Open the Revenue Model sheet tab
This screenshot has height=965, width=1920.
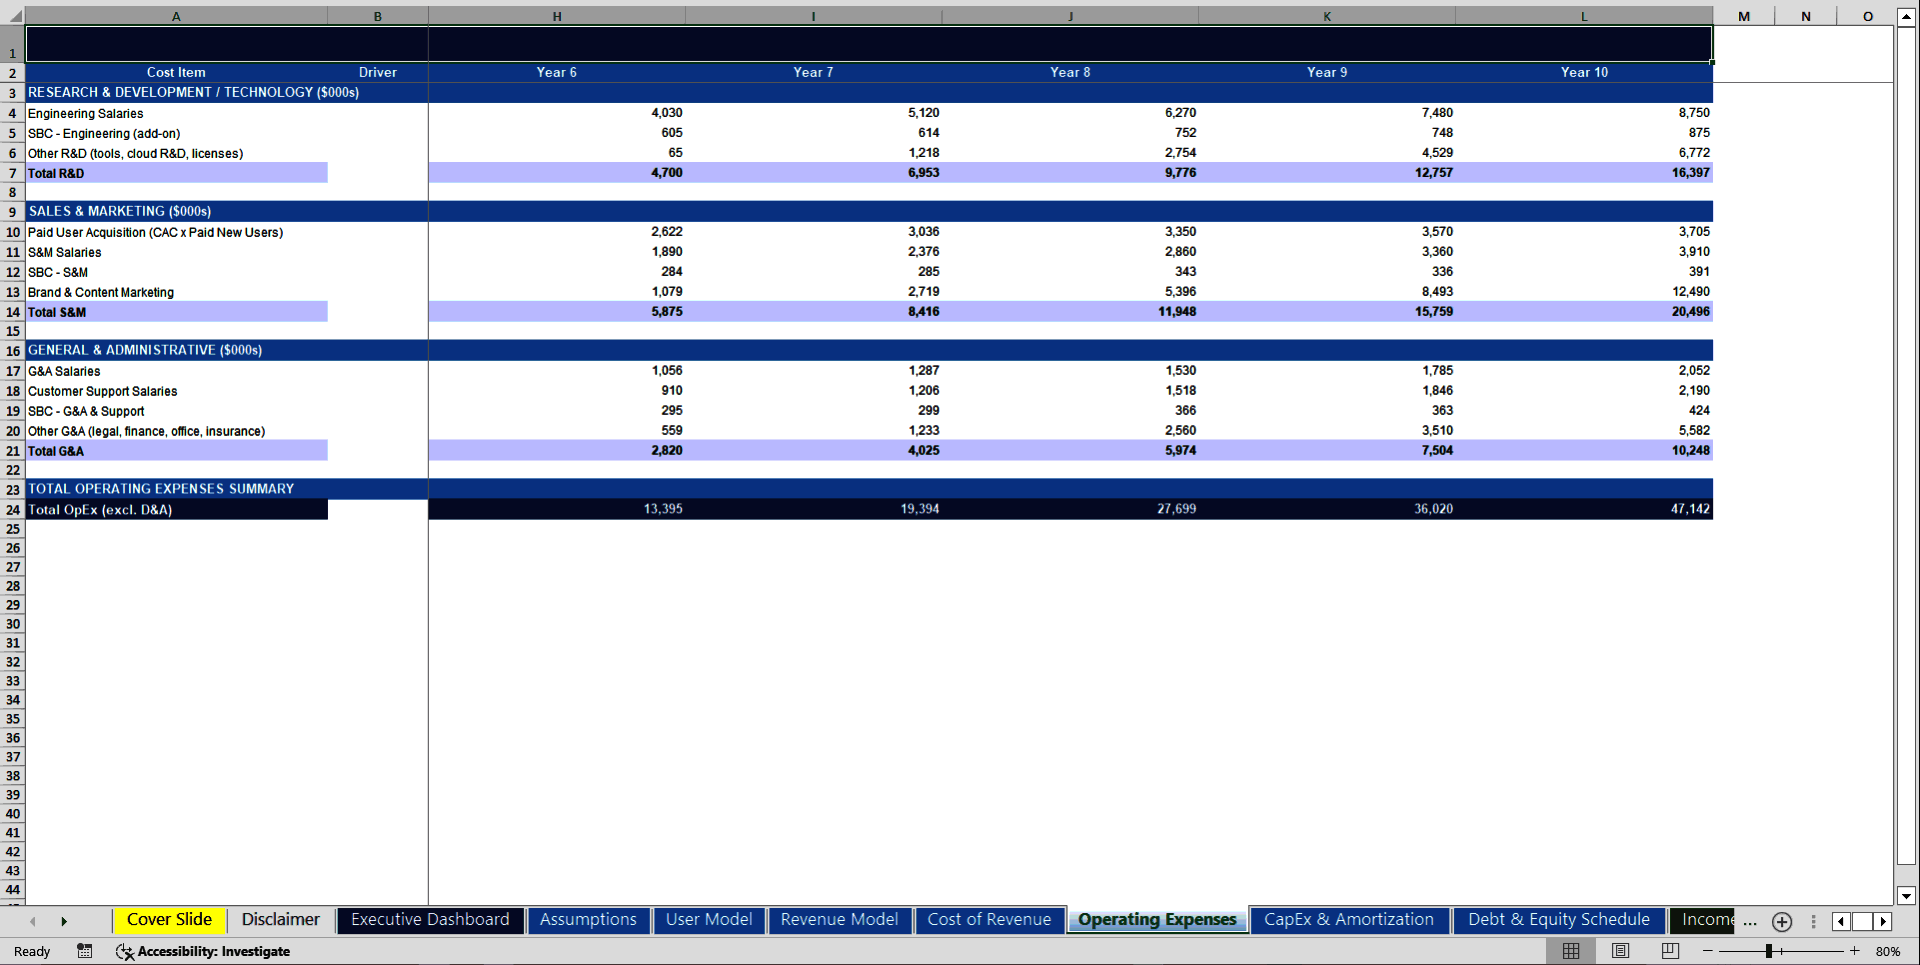[839, 919]
